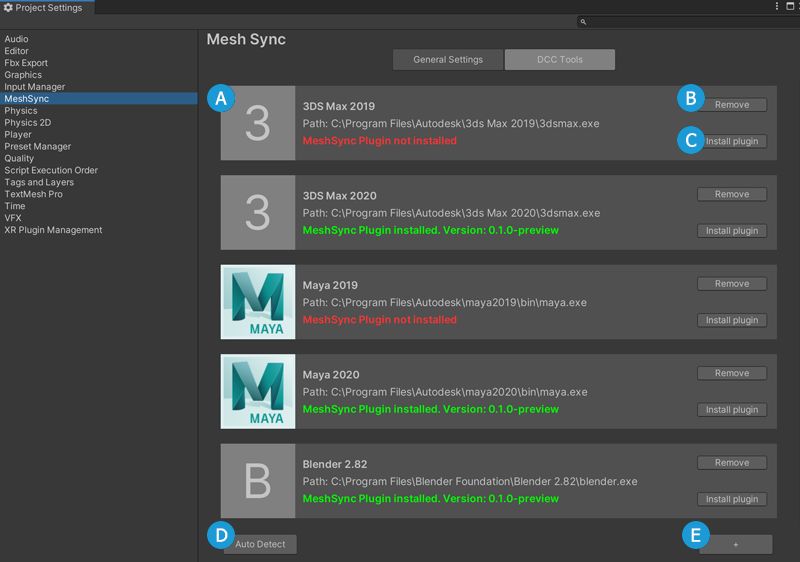The image size is (800, 562).
Task: Install plugin for Maya 2019
Action: (732, 320)
